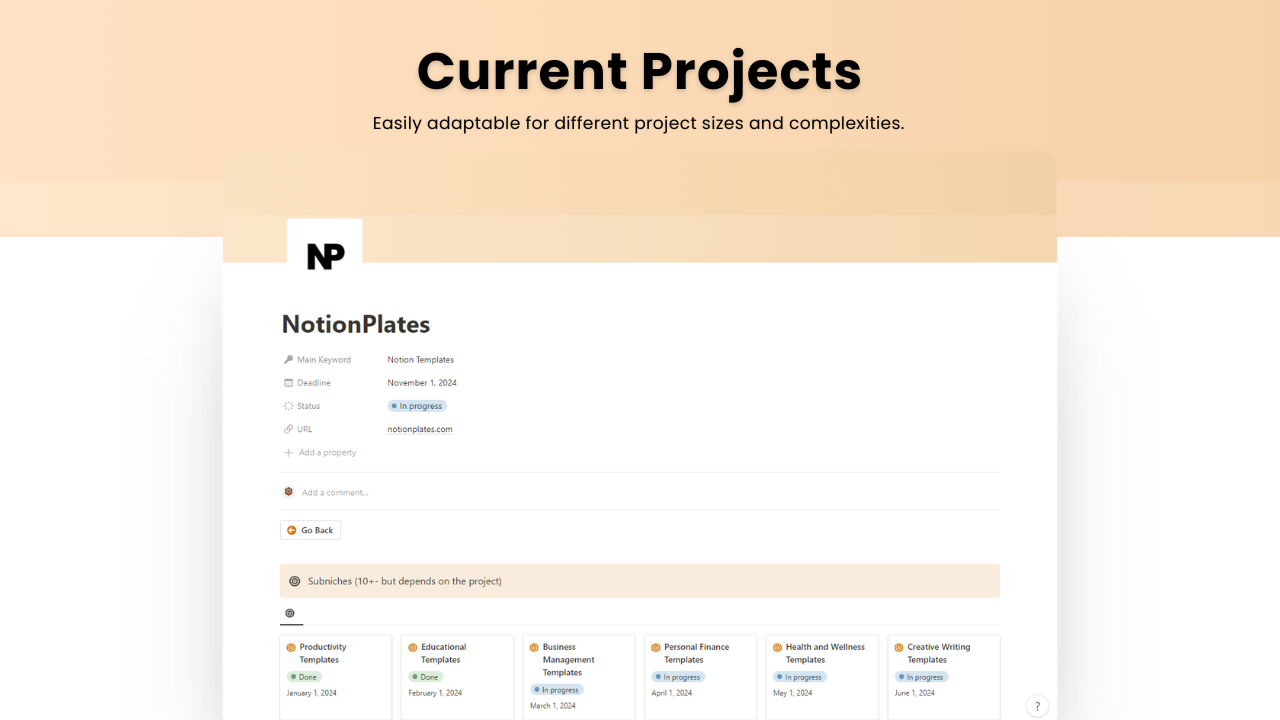The width and height of the screenshot is (1280, 720).
Task: Open the Creative Writing Templates card
Action: point(943,677)
